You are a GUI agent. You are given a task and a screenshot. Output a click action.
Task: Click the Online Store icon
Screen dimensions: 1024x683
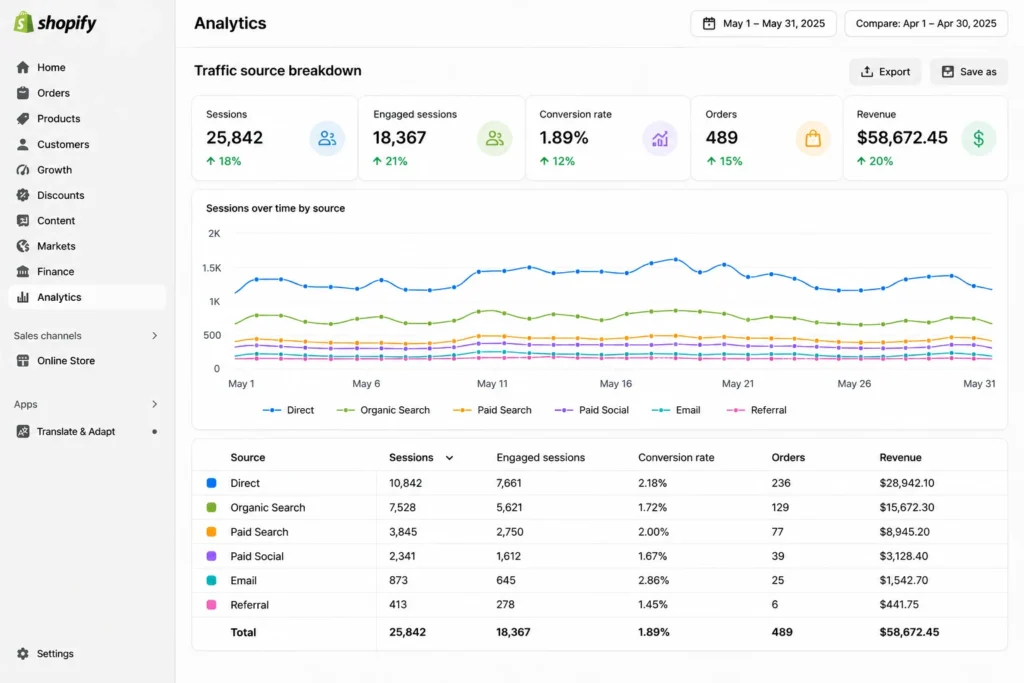[23, 360]
